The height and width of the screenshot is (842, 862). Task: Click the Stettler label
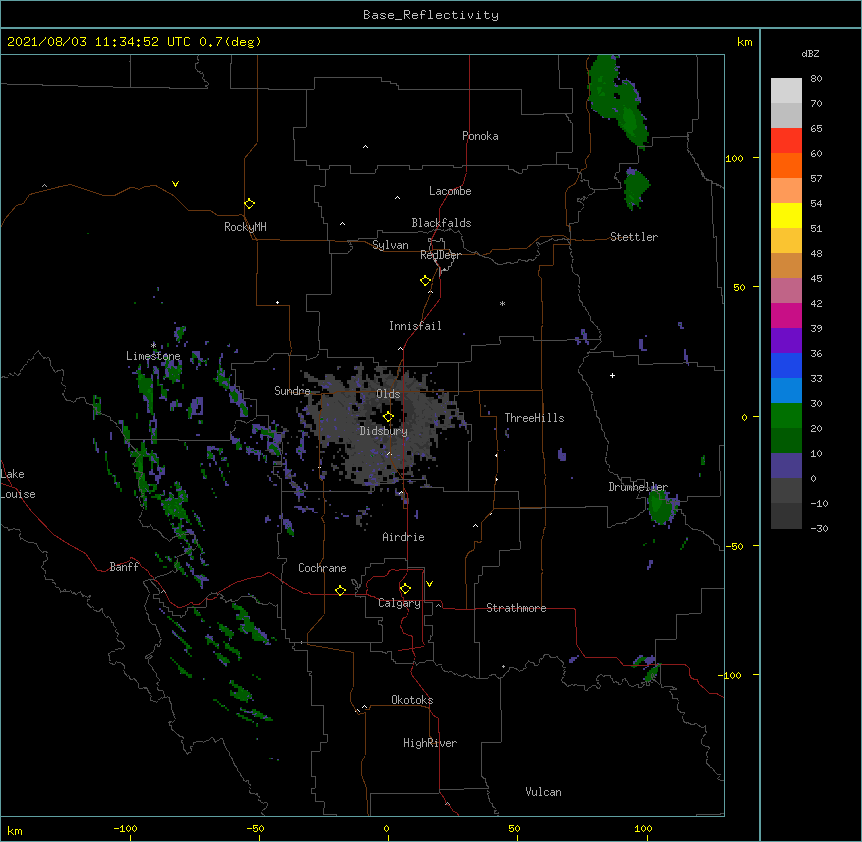pos(633,237)
